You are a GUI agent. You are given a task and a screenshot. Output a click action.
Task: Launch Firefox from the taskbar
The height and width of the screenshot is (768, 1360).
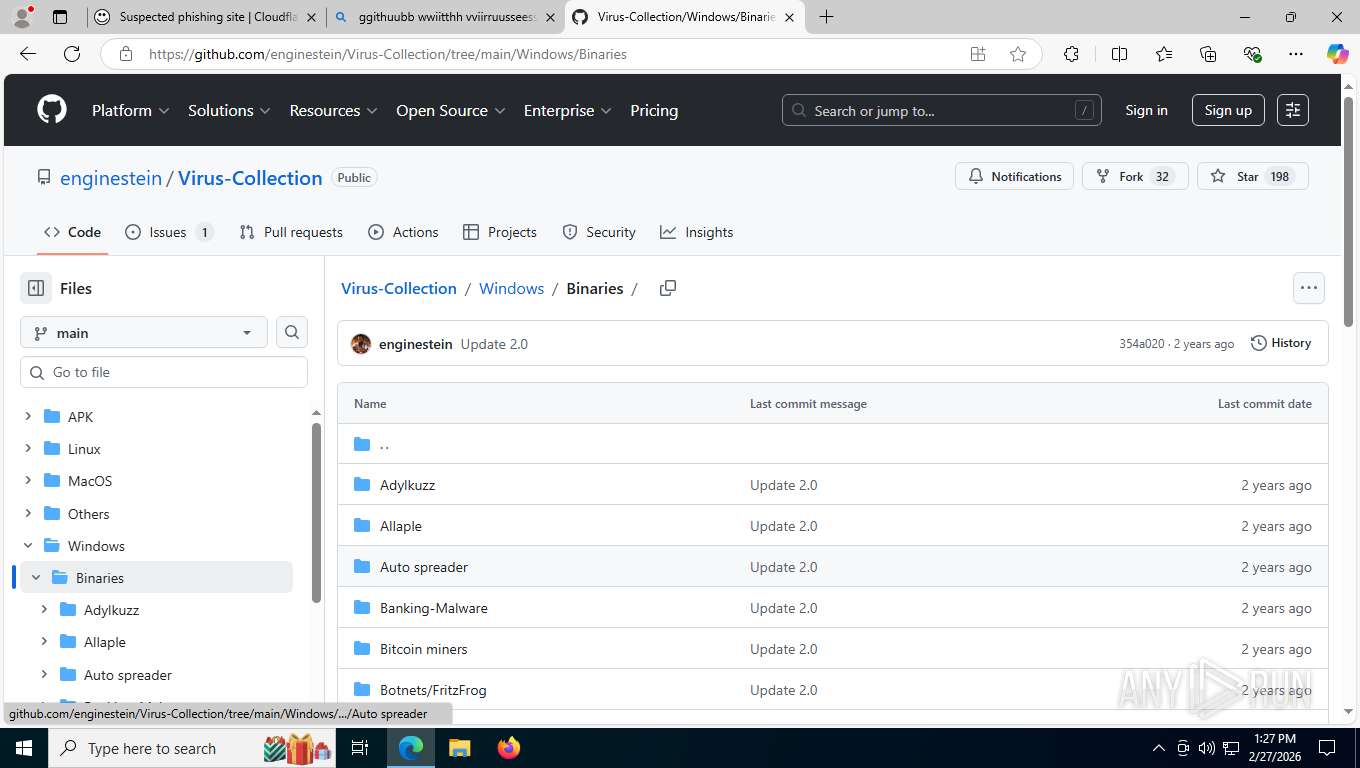509,748
